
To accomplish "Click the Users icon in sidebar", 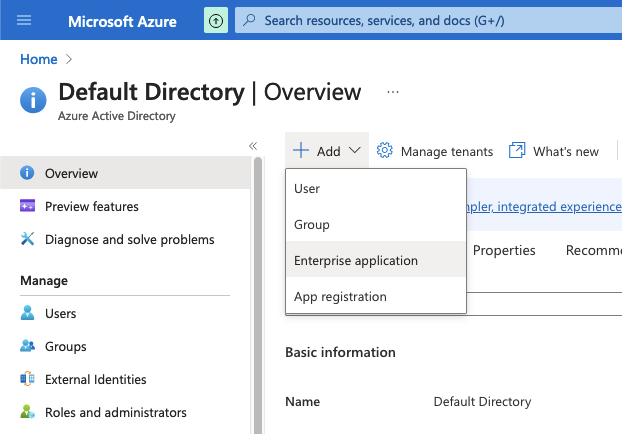I will click(x=28, y=313).
